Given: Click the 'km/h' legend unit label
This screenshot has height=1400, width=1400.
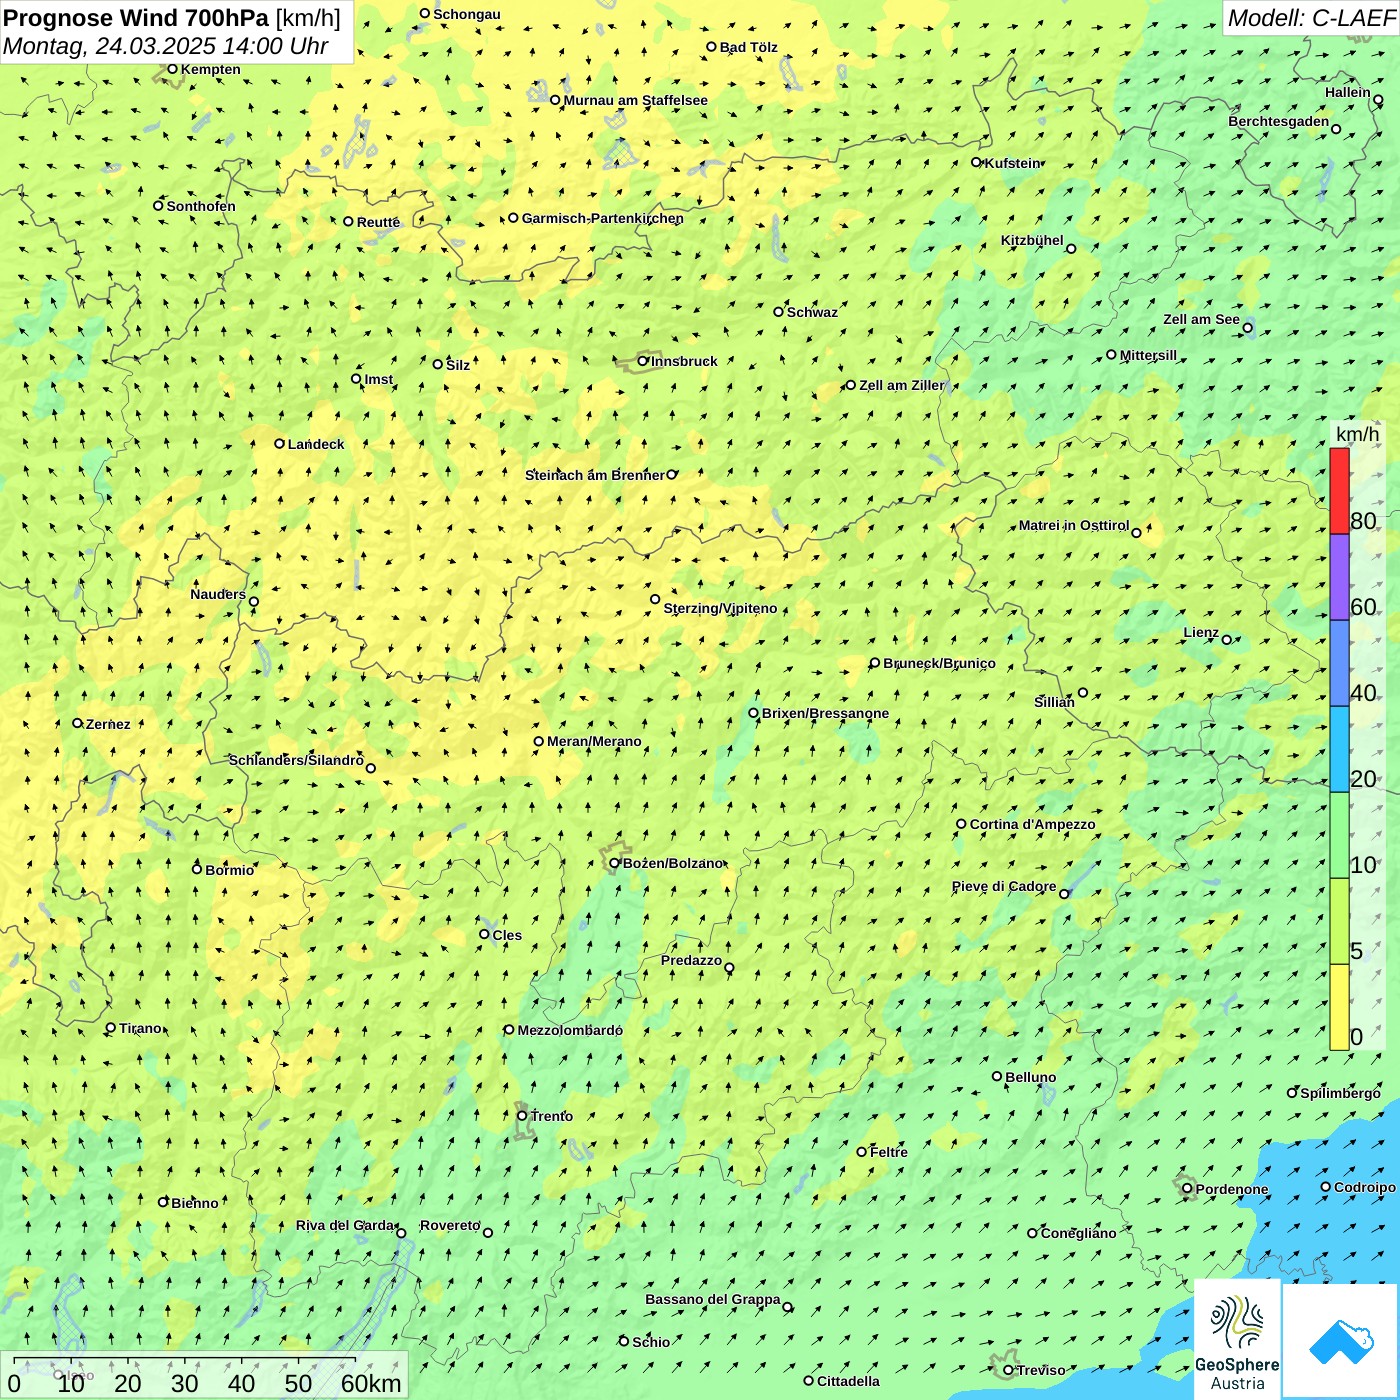Looking at the screenshot, I should [x=1357, y=434].
